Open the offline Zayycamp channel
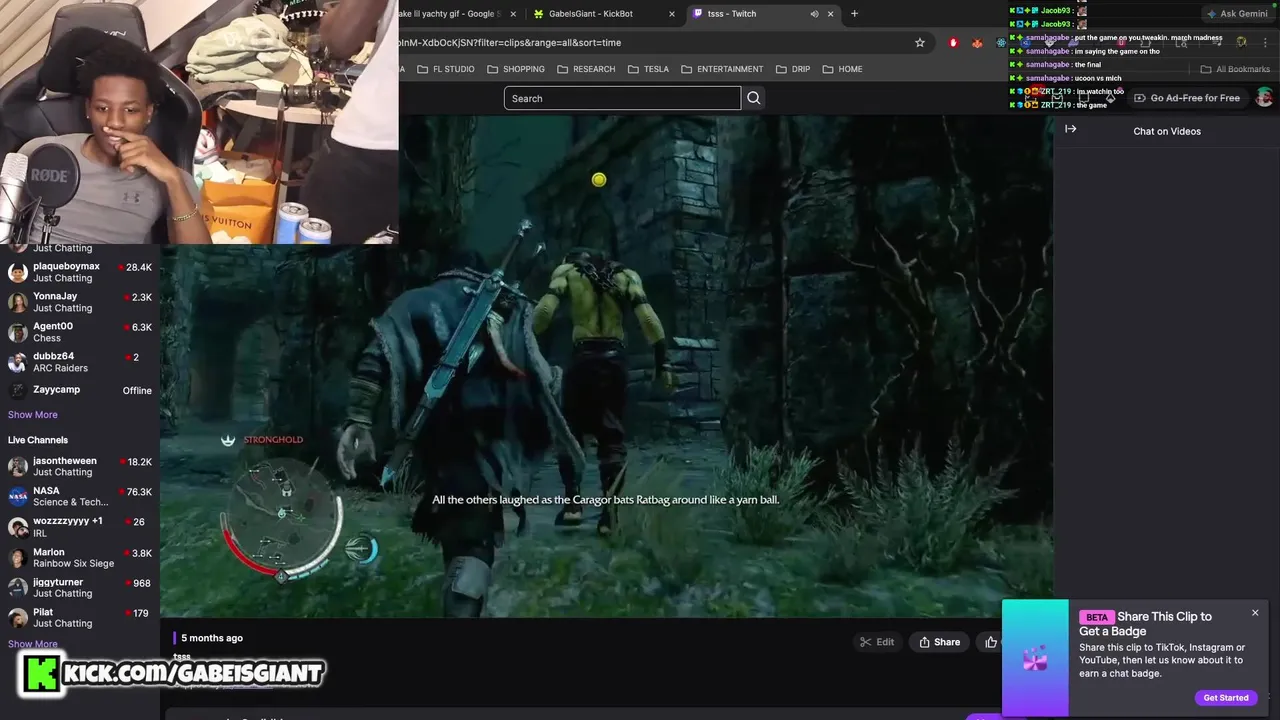This screenshot has width=1280, height=720. (80, 390)
